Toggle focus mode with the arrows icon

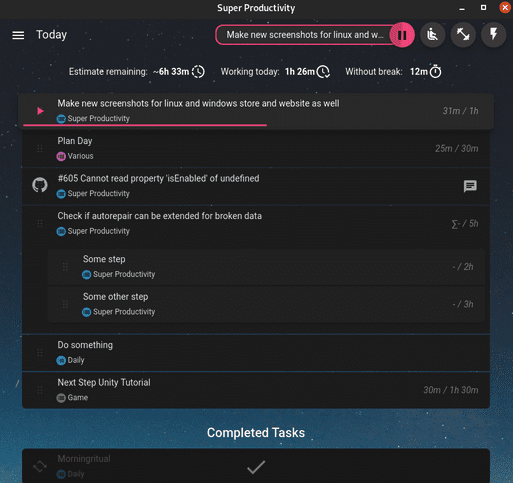463,35
